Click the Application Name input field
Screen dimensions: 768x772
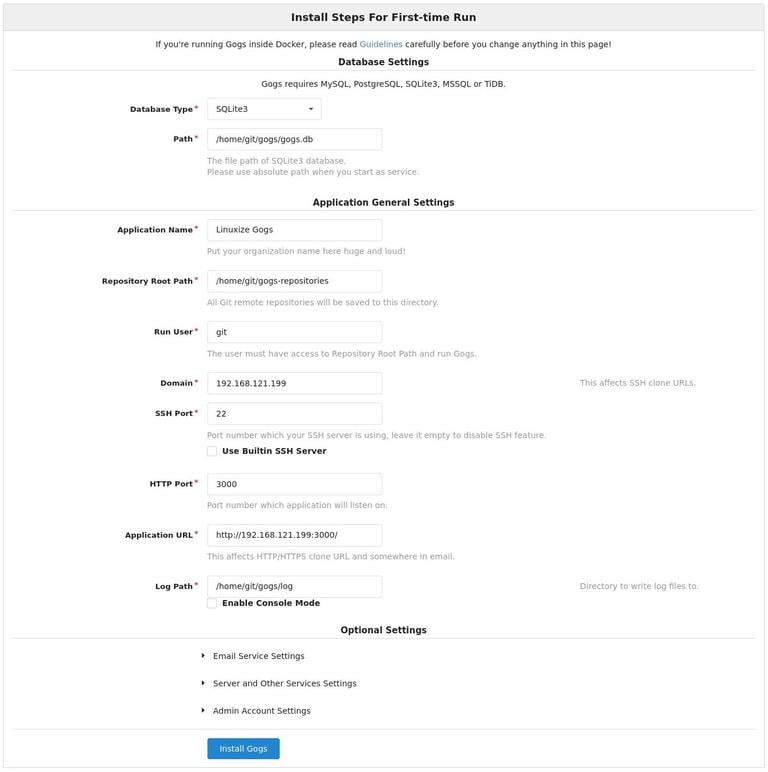coord(294,230)
